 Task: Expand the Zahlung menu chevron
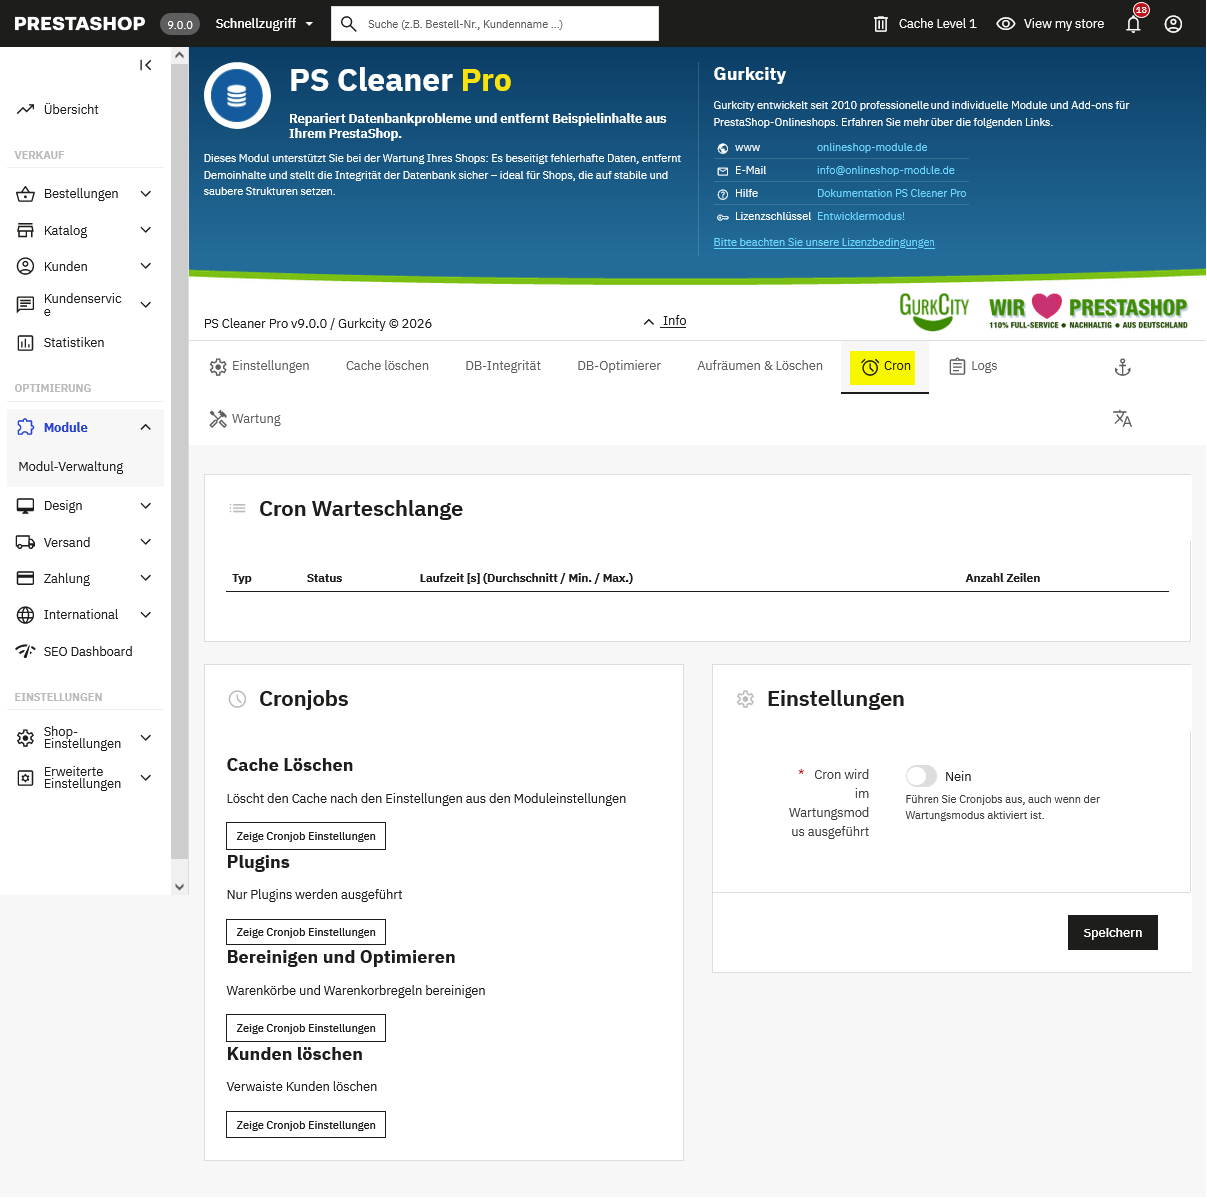pyautogui.click(x=146, y=579)
